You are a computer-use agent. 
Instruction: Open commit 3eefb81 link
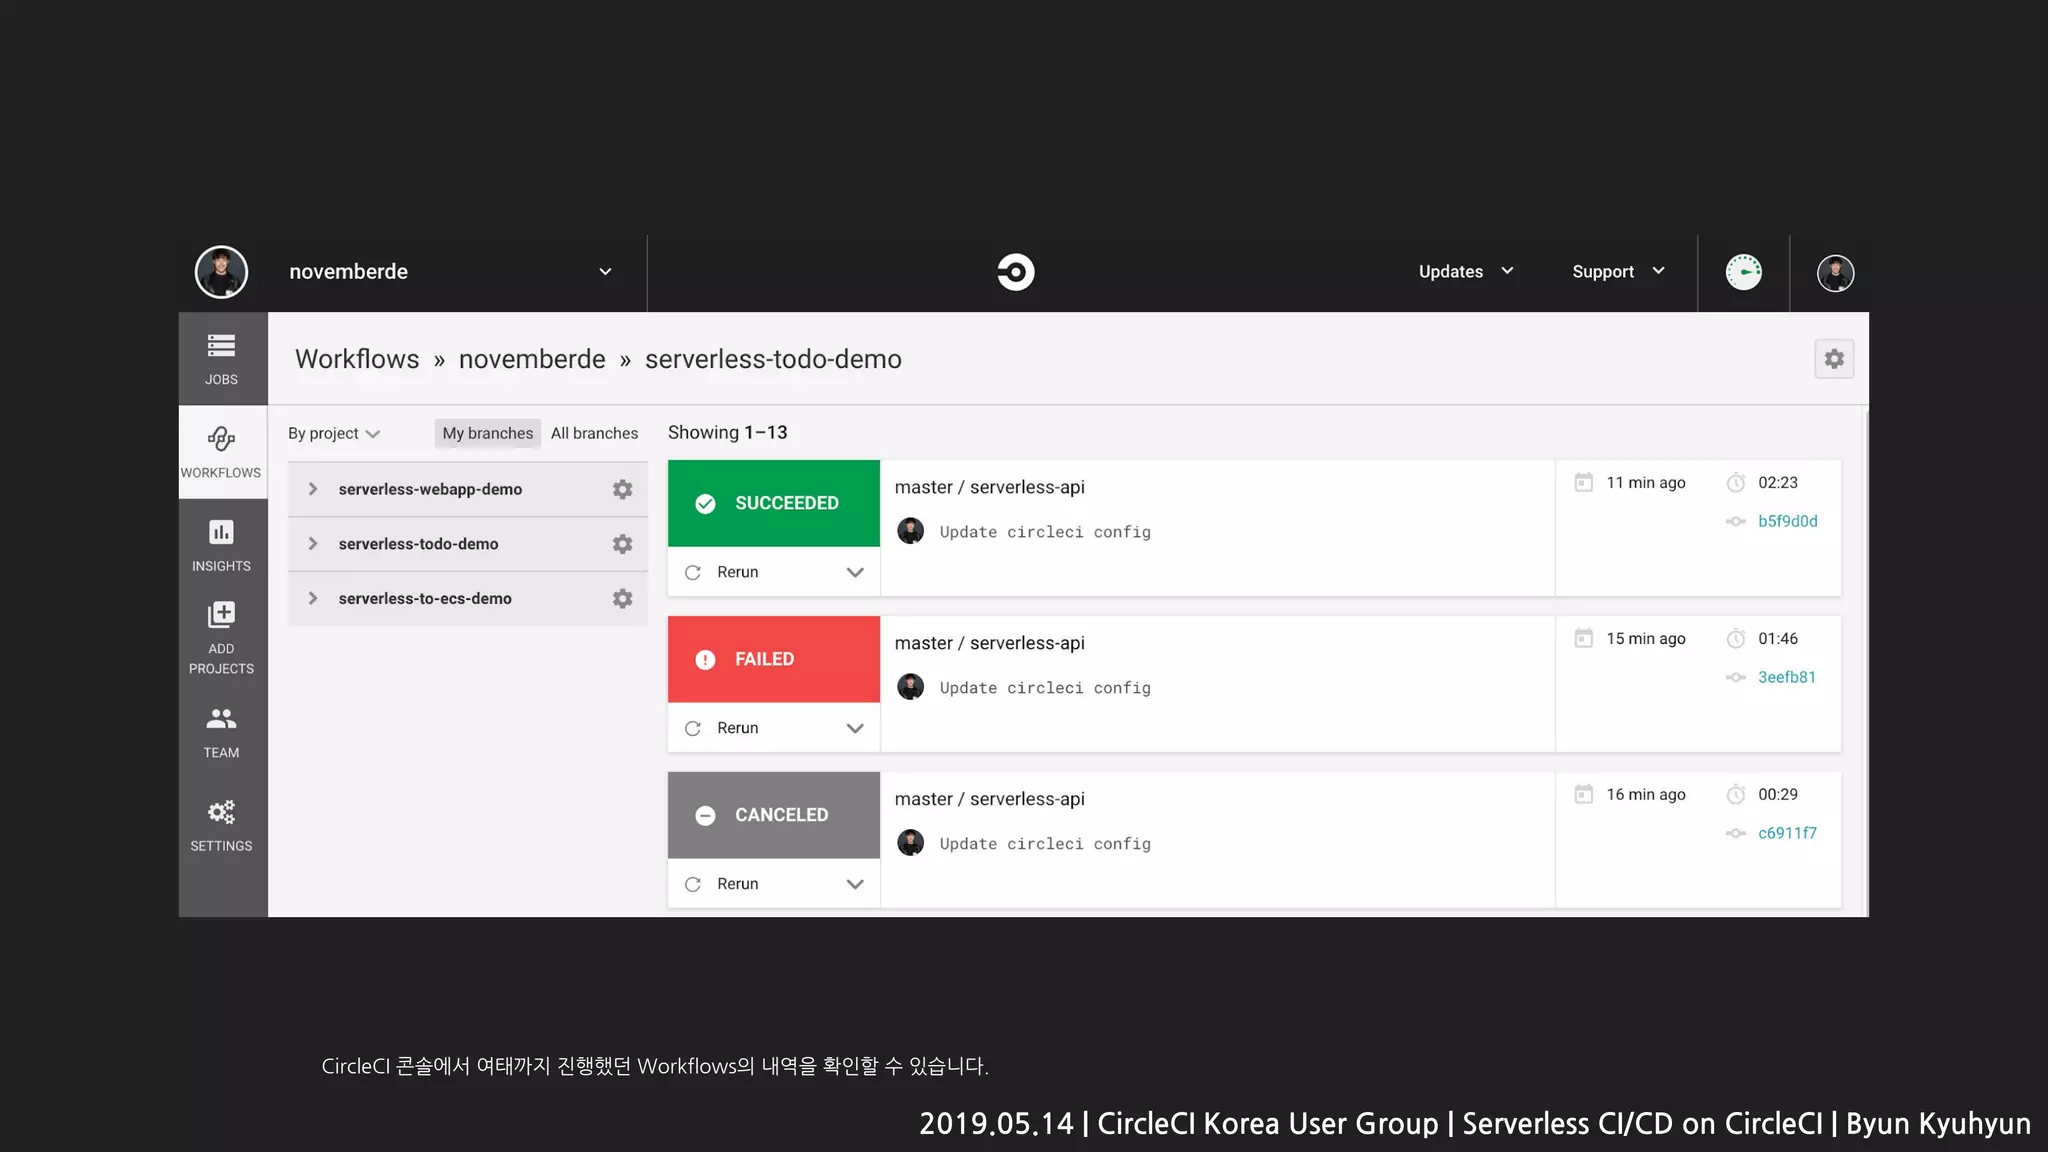coord(1787,677)
